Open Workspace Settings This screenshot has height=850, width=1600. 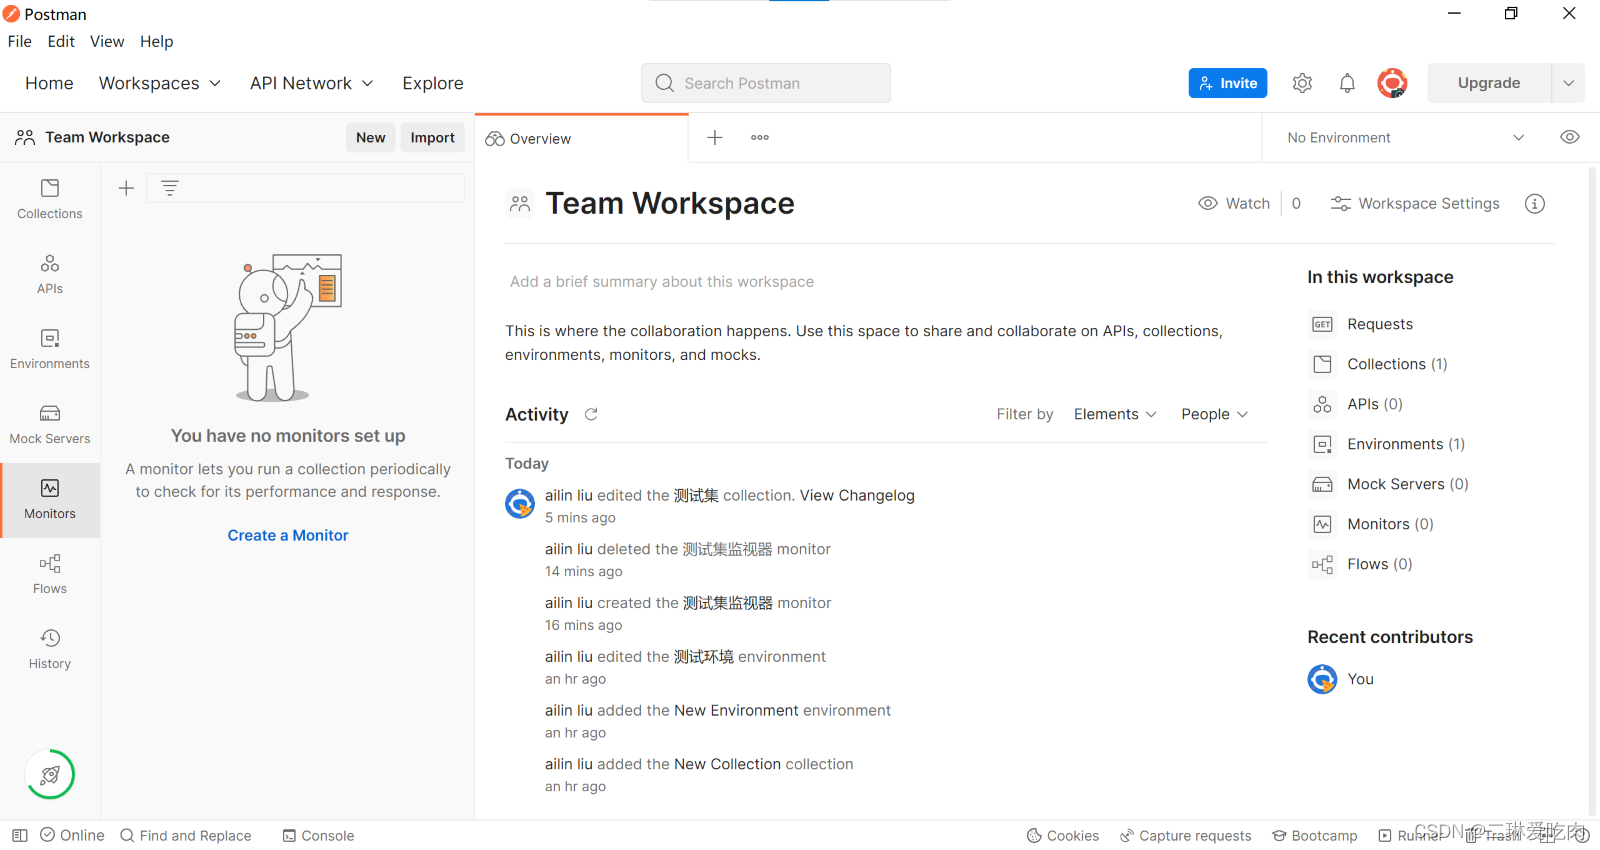coord(1415,204)
